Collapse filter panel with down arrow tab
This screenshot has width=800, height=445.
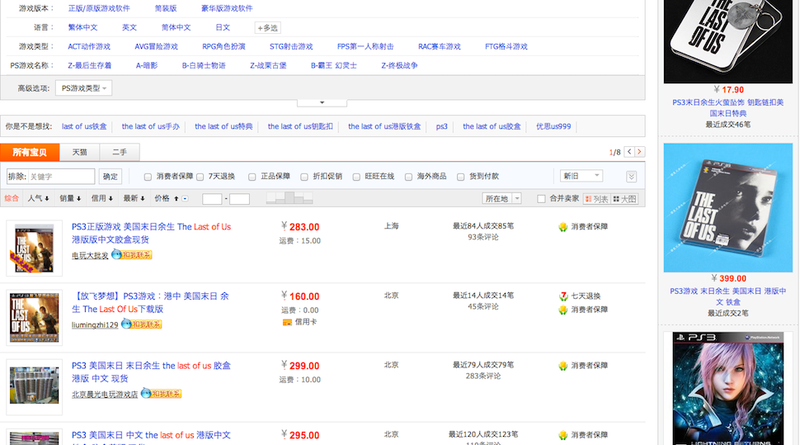[x=322, y=103]
